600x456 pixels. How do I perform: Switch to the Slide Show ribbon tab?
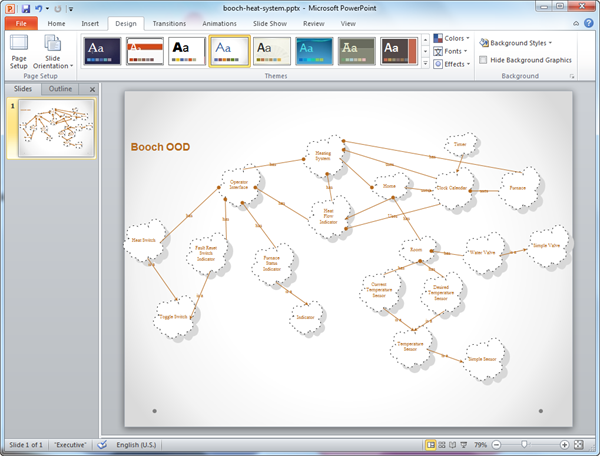coord(270,23)
